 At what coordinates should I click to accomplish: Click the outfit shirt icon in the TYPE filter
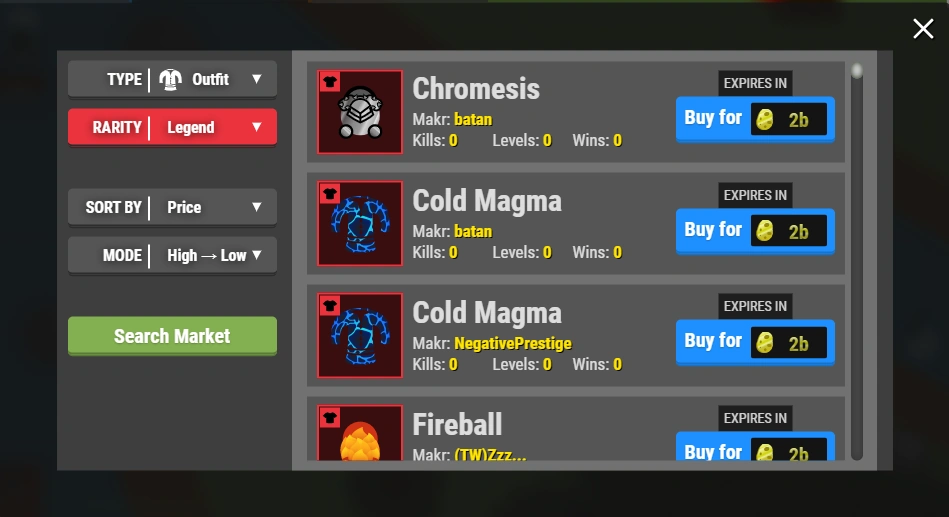click(170, 79)
